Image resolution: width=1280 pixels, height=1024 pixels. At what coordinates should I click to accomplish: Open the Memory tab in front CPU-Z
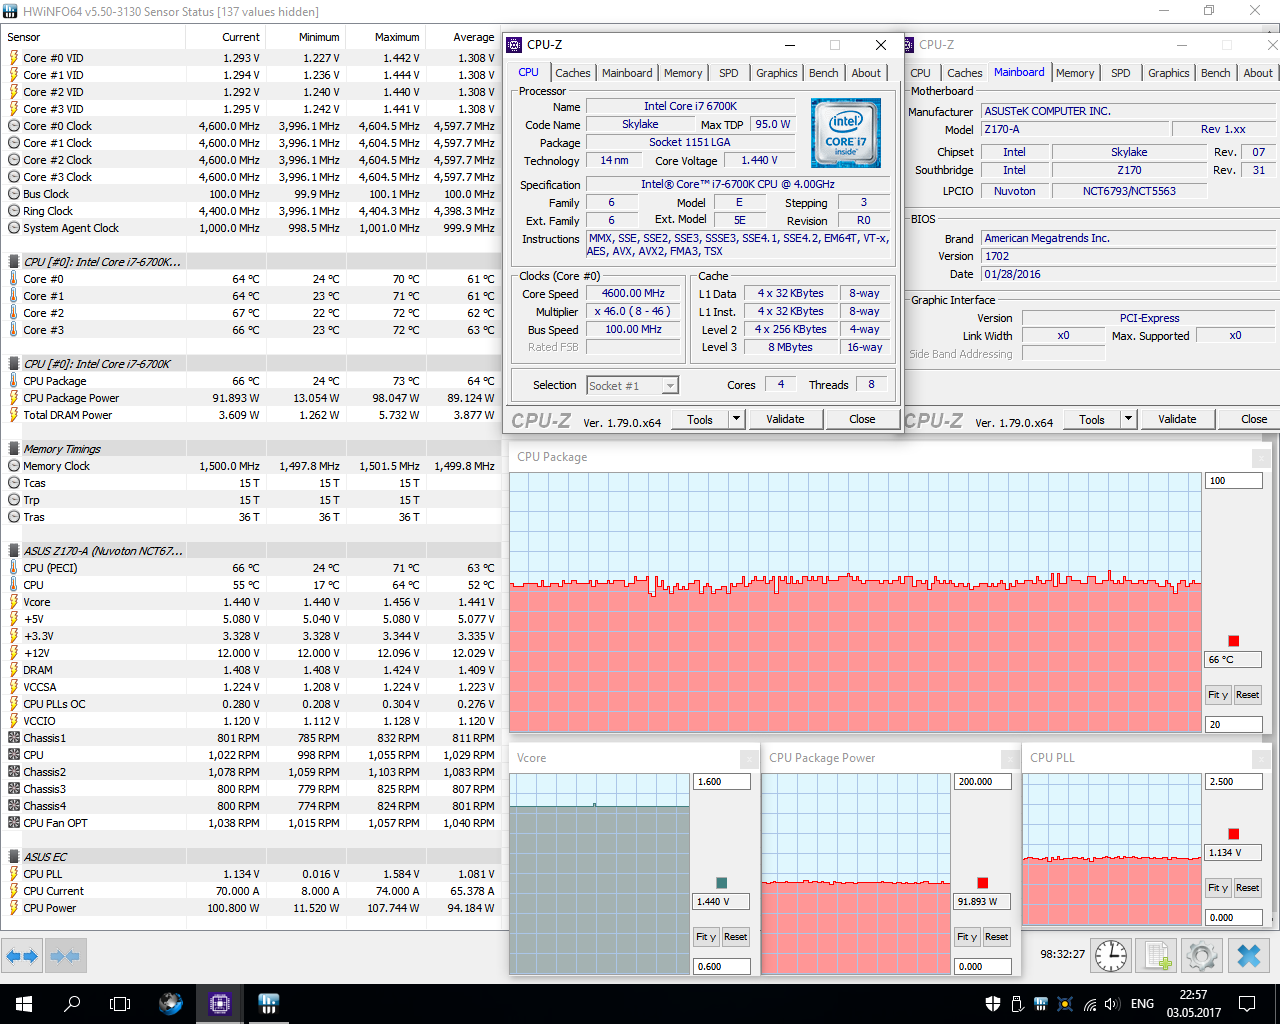click(683, 73)
